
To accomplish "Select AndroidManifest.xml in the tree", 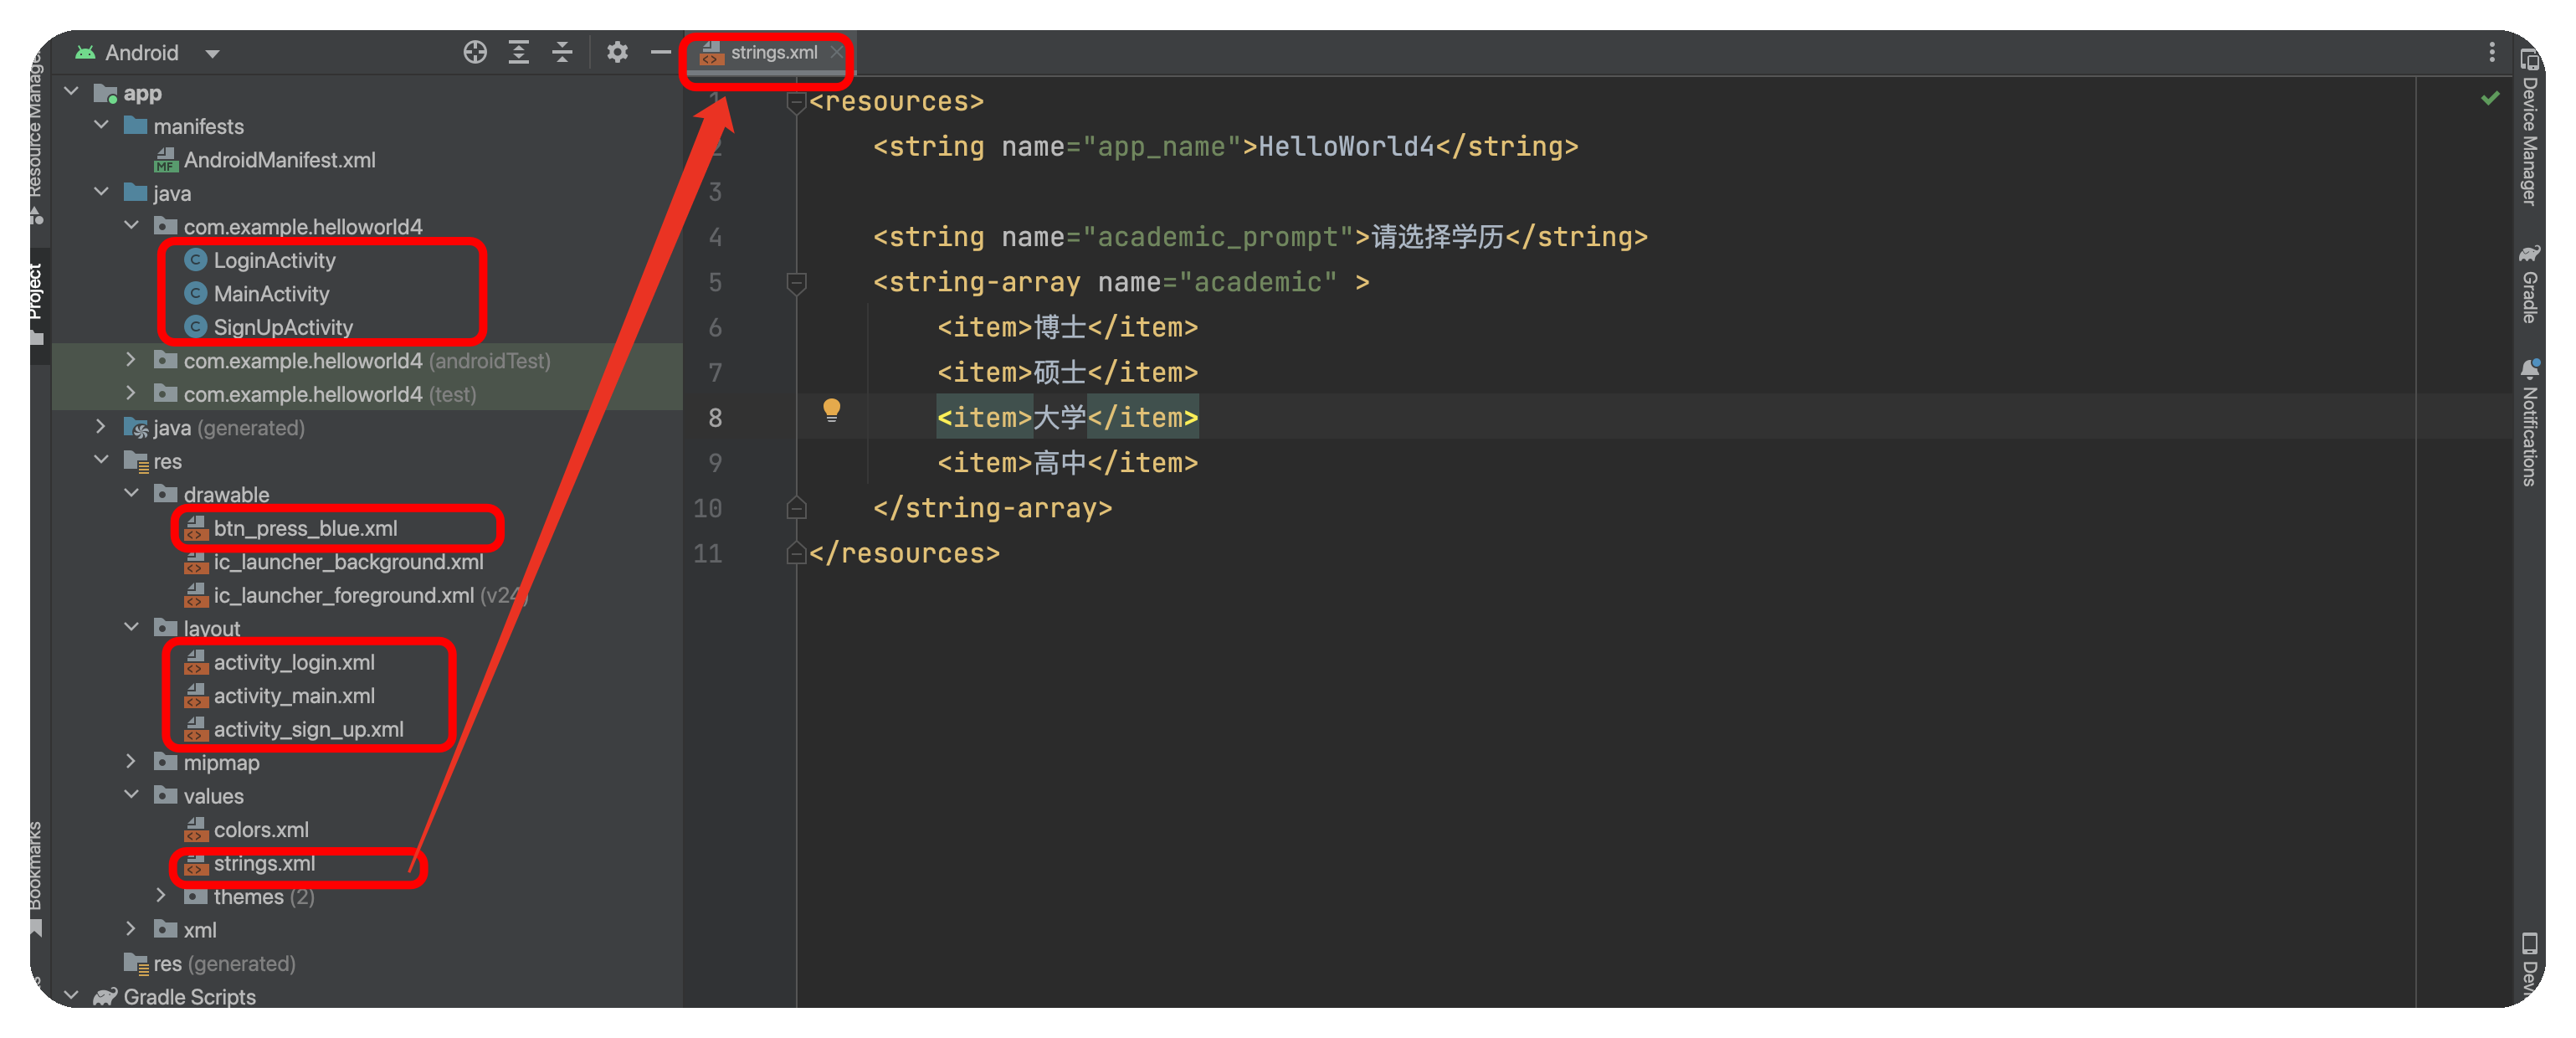I will 265,160.
